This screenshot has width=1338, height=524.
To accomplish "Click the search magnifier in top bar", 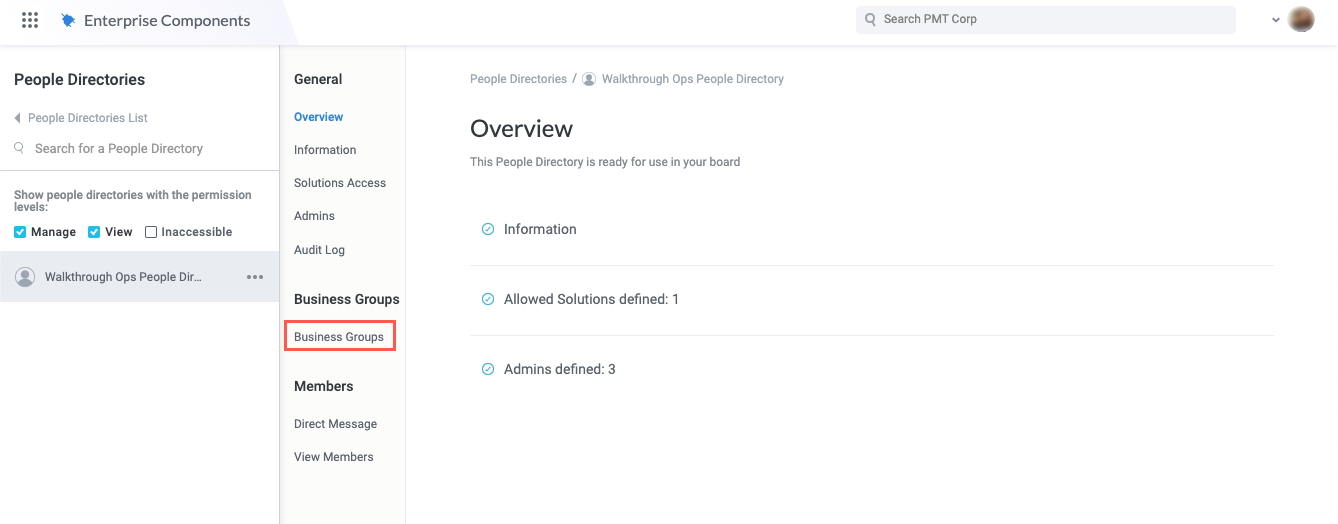I will tap(870, 19).
